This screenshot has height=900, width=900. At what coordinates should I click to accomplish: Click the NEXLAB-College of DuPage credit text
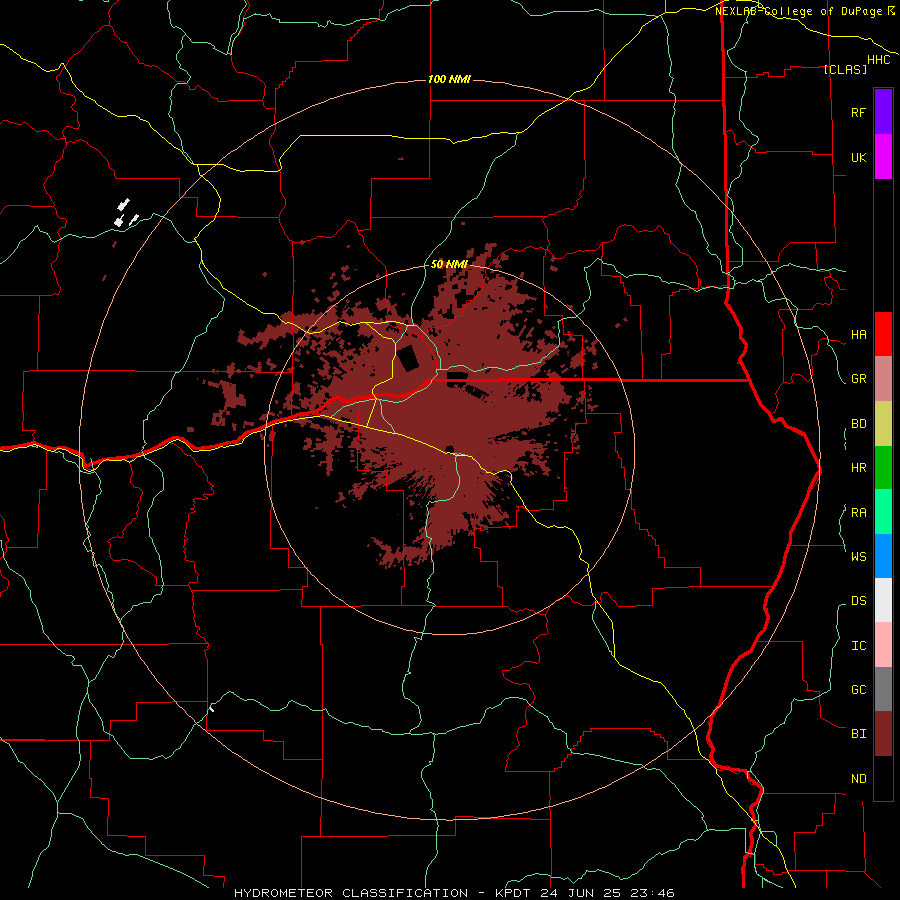pyautogui.click(x=800, y=11)
